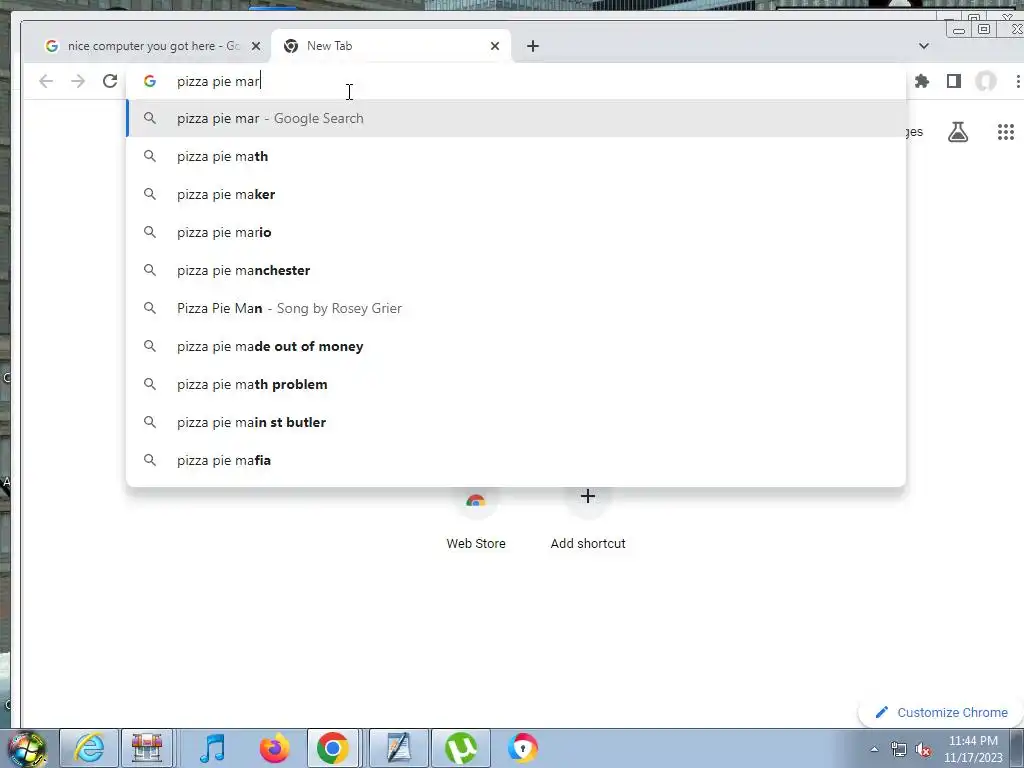This screenshot has height=768, width=1024.
Task: Choose 'pizza pie mar - Google Search' suggestion
Action: (x=516, y=118)
